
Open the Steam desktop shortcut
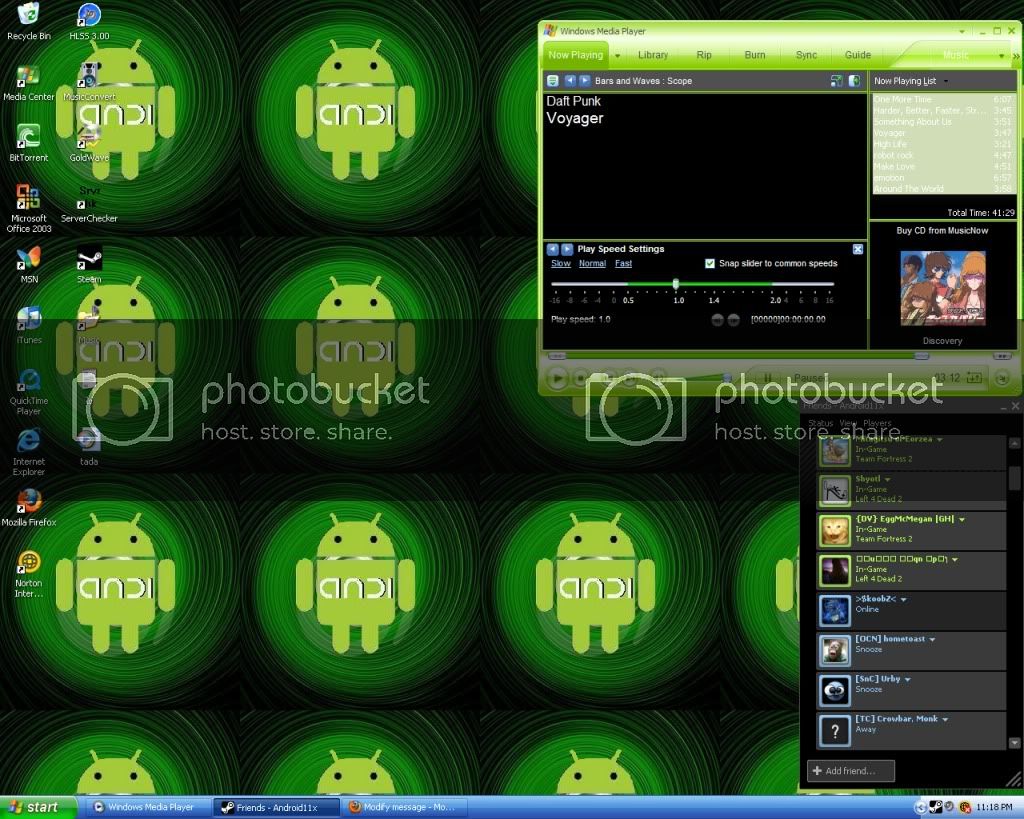(89, 262)
